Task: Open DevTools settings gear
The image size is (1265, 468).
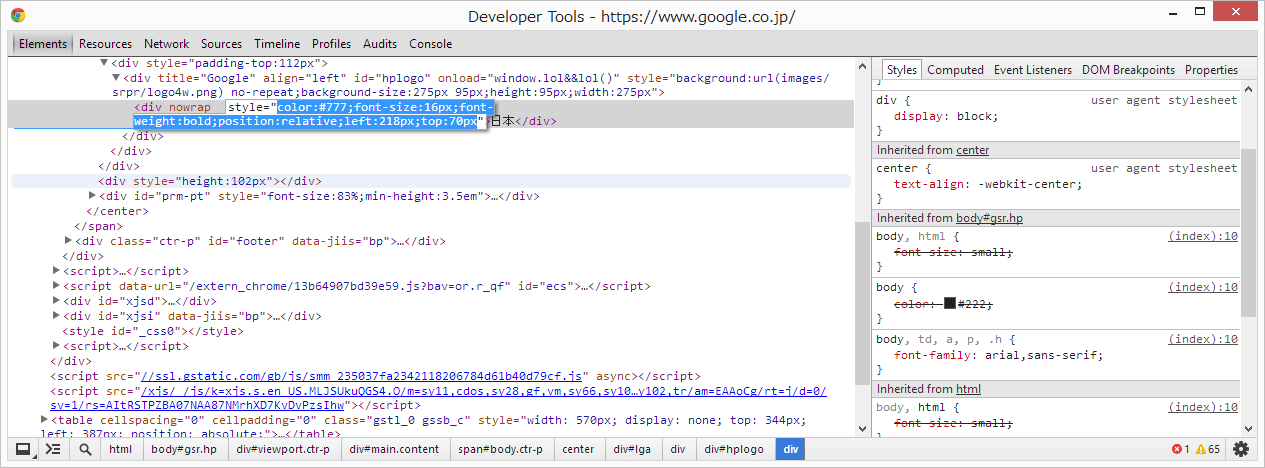Action: point(1241,449)
